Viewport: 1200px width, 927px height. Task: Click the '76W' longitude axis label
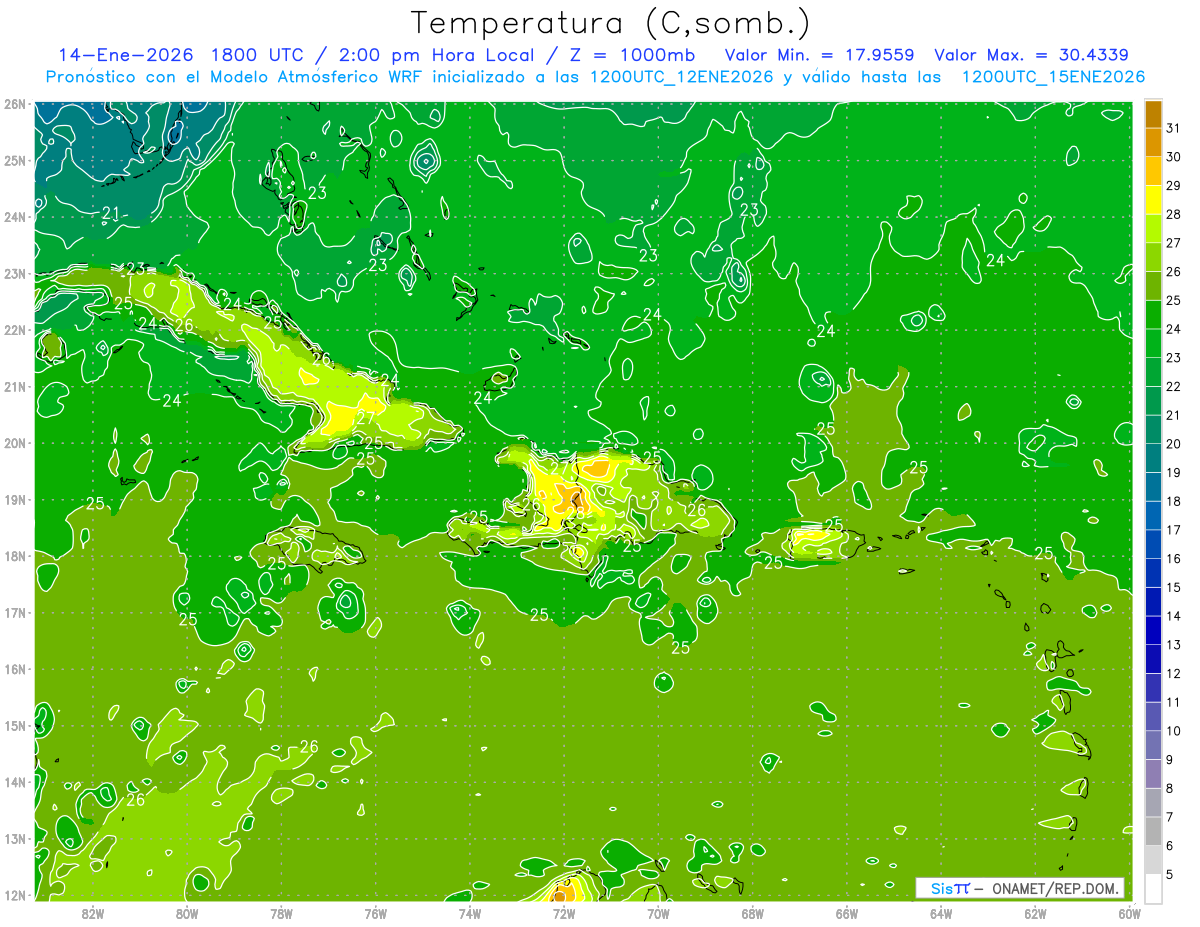pyautogui.click(x=375, y=914)
